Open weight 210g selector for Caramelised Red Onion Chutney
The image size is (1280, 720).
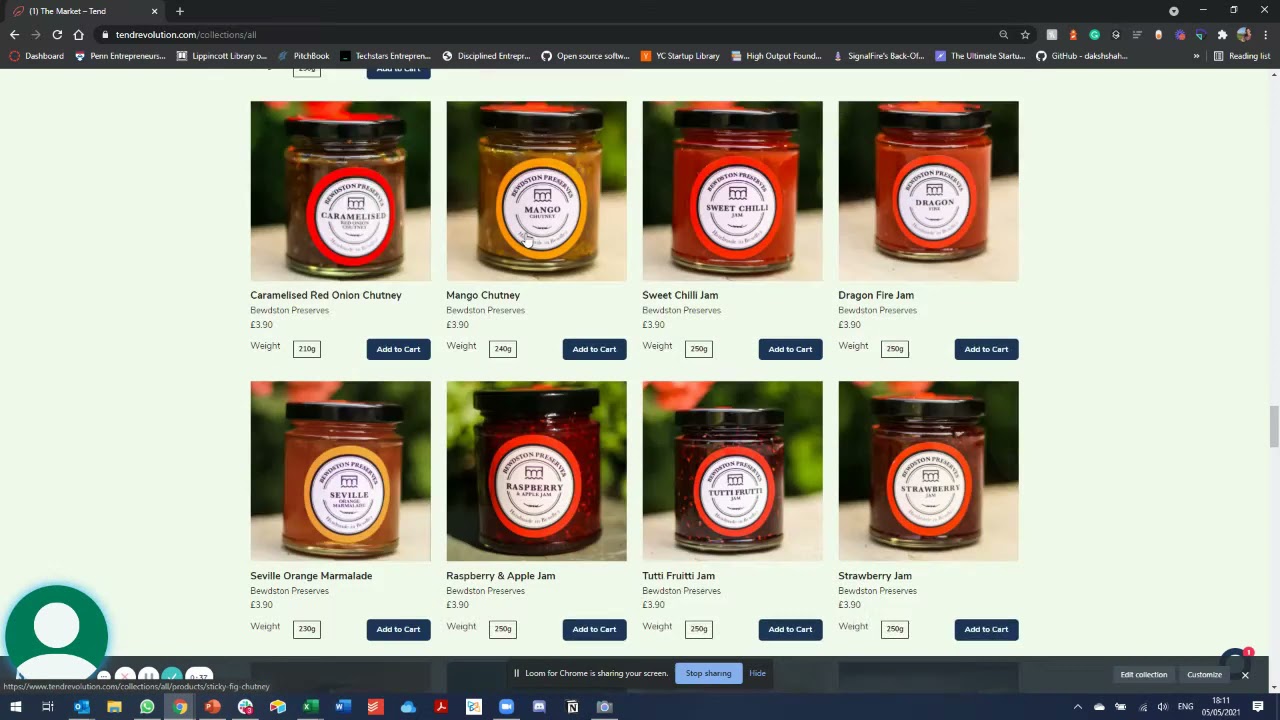point(307,349)
